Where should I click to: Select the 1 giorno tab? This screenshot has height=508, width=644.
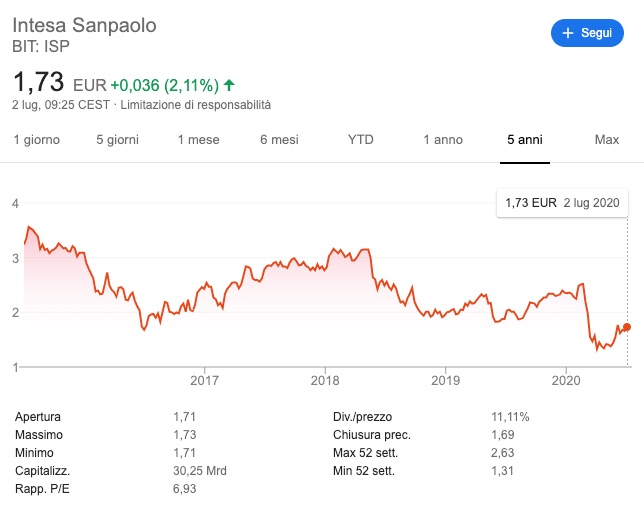coord(37,140)
